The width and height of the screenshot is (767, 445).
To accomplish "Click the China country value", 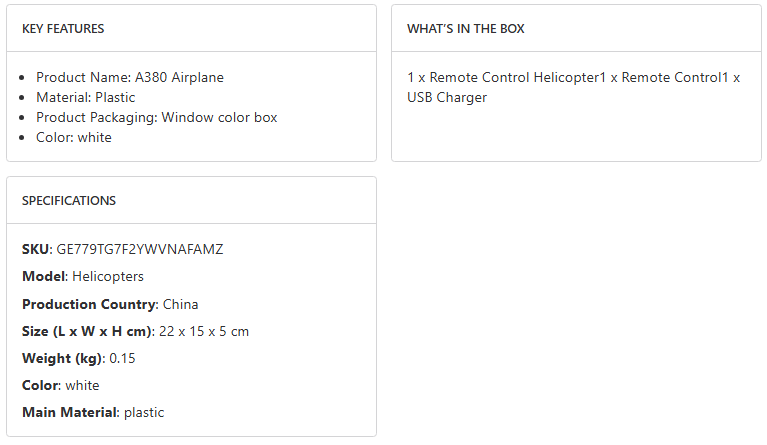I will [181, 304].
